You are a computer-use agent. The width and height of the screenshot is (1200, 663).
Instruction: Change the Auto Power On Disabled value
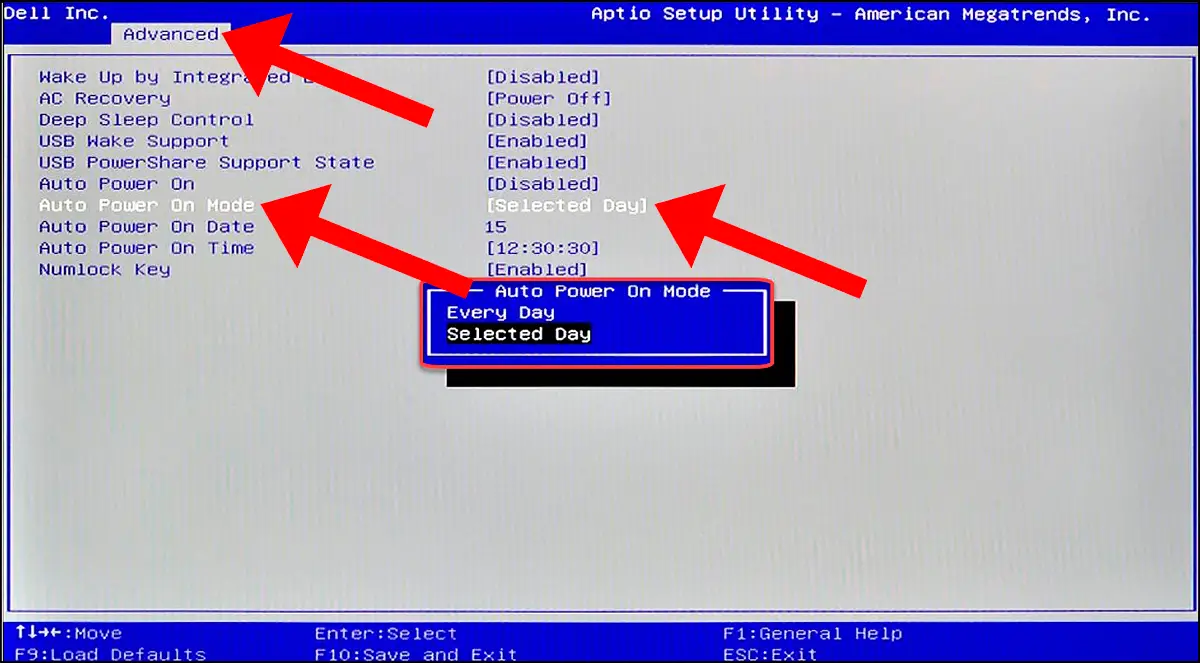tap(543, 184)
